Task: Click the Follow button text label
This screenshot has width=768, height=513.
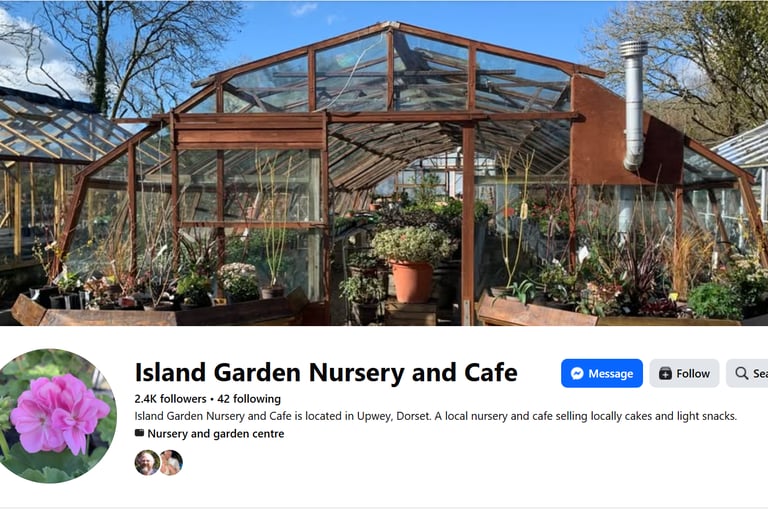Action: point(693,374)
